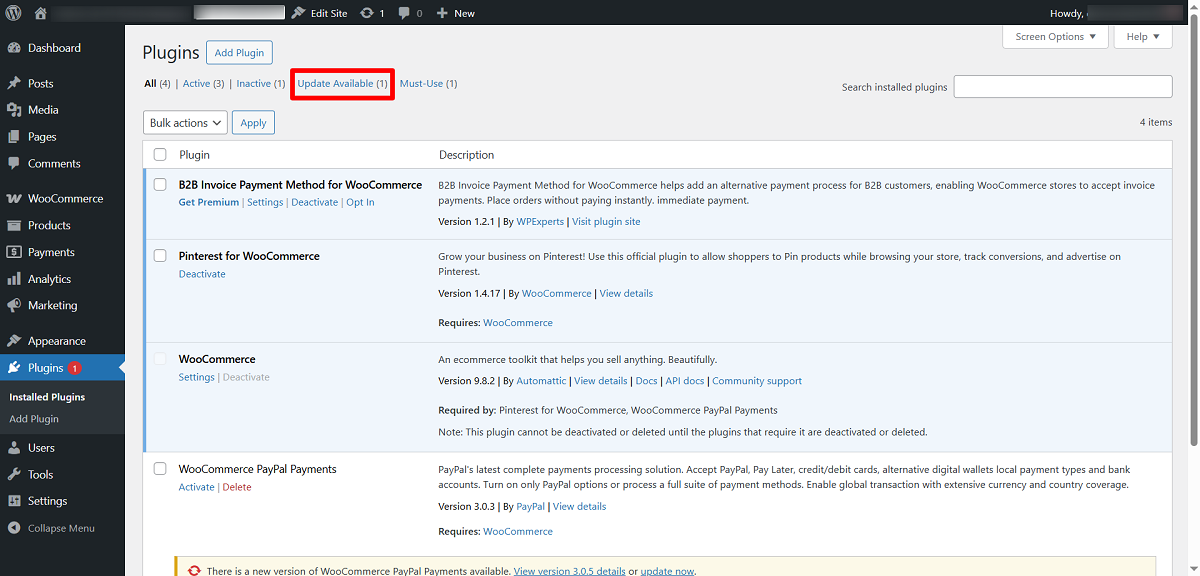This screenshot has width=1200, height=576.
Task: View Inactive plugins list
Action: pos(258,83)
